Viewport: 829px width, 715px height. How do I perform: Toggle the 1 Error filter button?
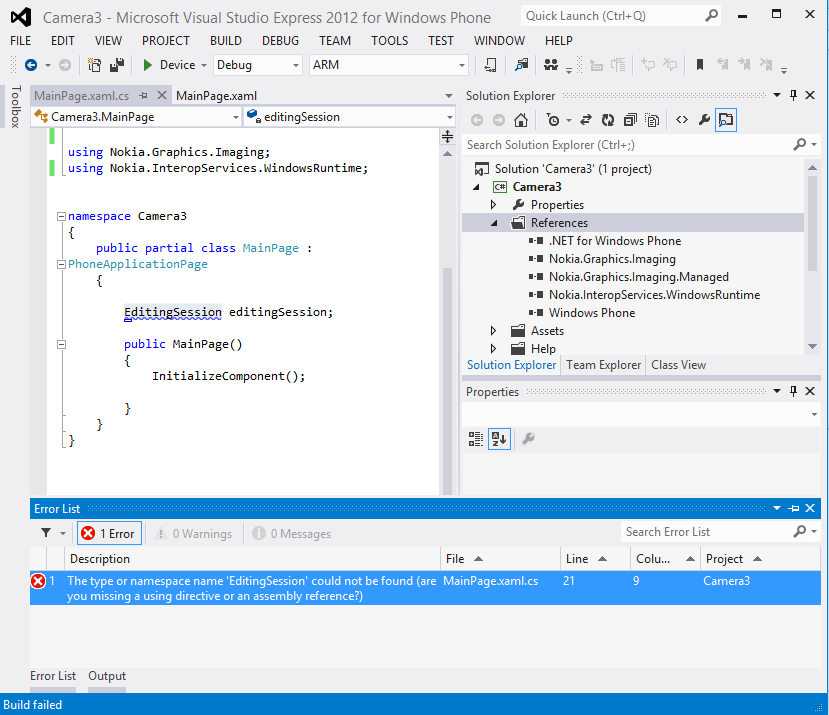pos(109,534)
